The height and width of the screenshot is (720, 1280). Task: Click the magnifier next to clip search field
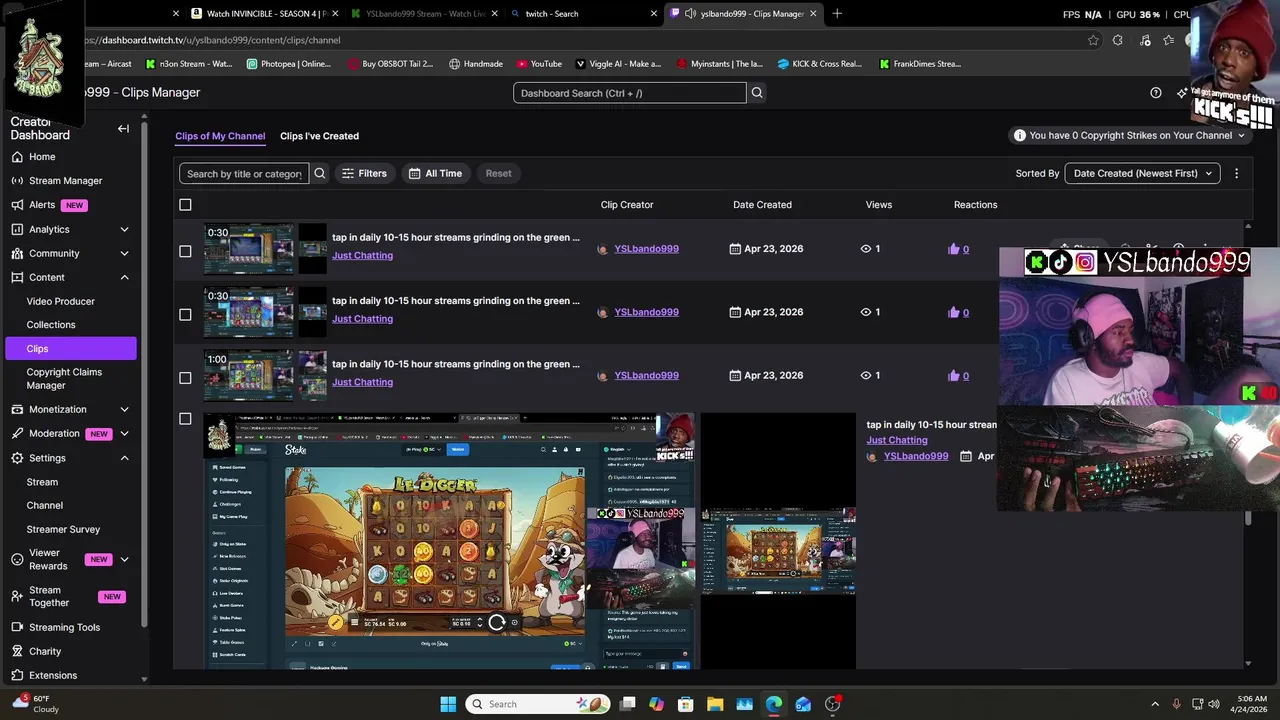point(320,173)
